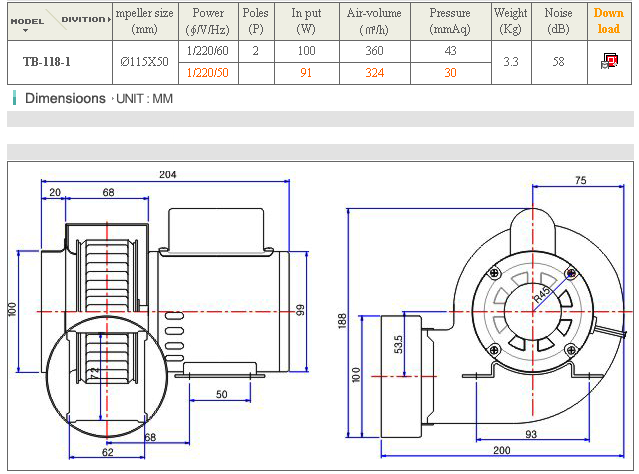The image size is (639, 474).
Task: Click the R45 radius label on motor
Action: [x=541, y=296]
